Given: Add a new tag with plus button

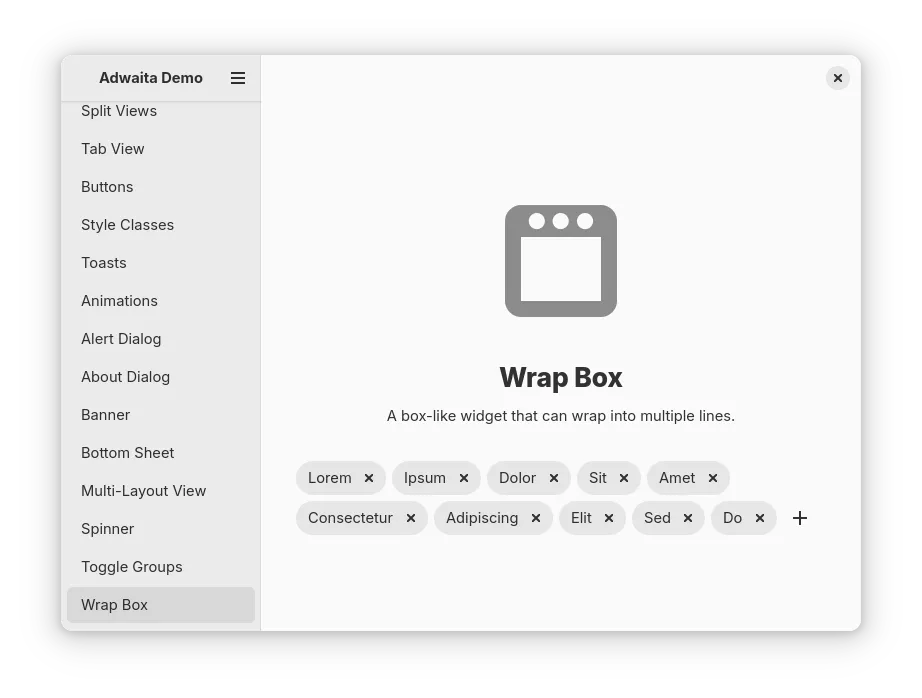Looking at the screenshot, I should [x=800, y=518].
